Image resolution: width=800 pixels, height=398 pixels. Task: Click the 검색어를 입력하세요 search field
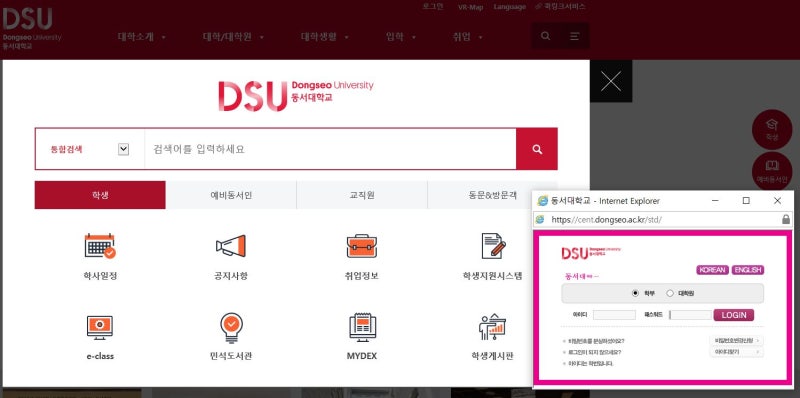[330, 149]
